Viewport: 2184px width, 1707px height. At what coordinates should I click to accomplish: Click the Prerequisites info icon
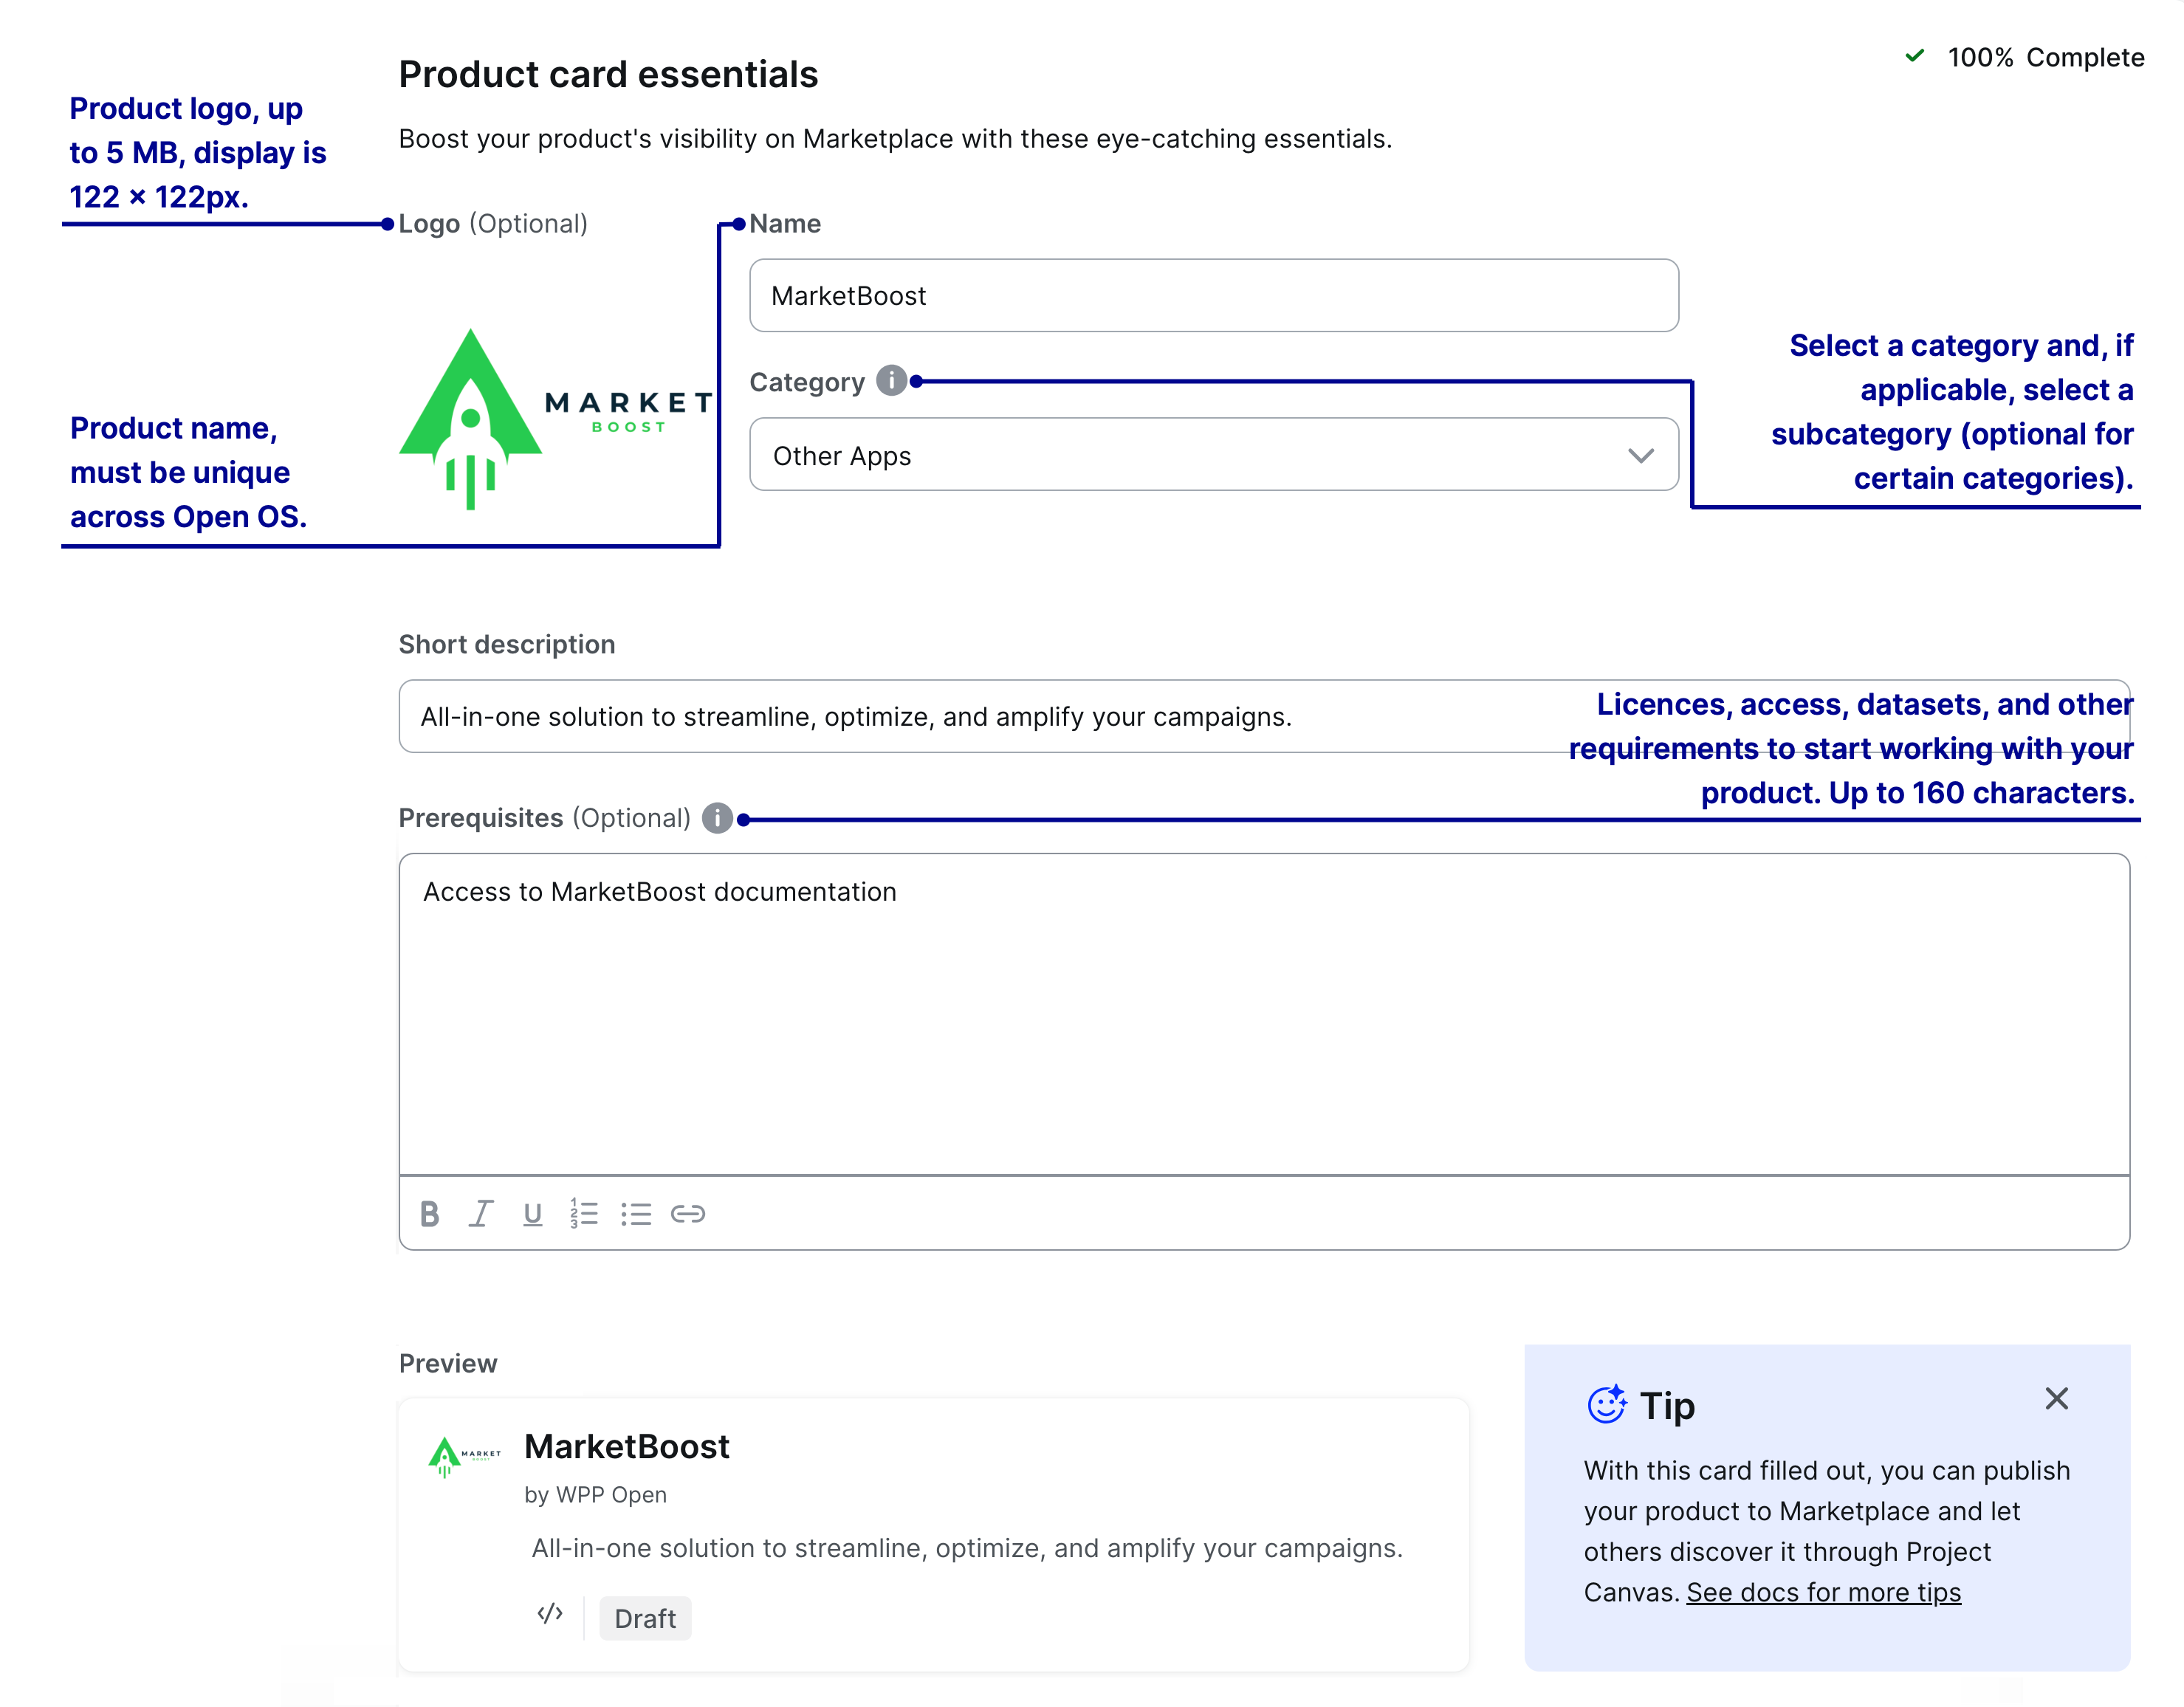point(717,818)
